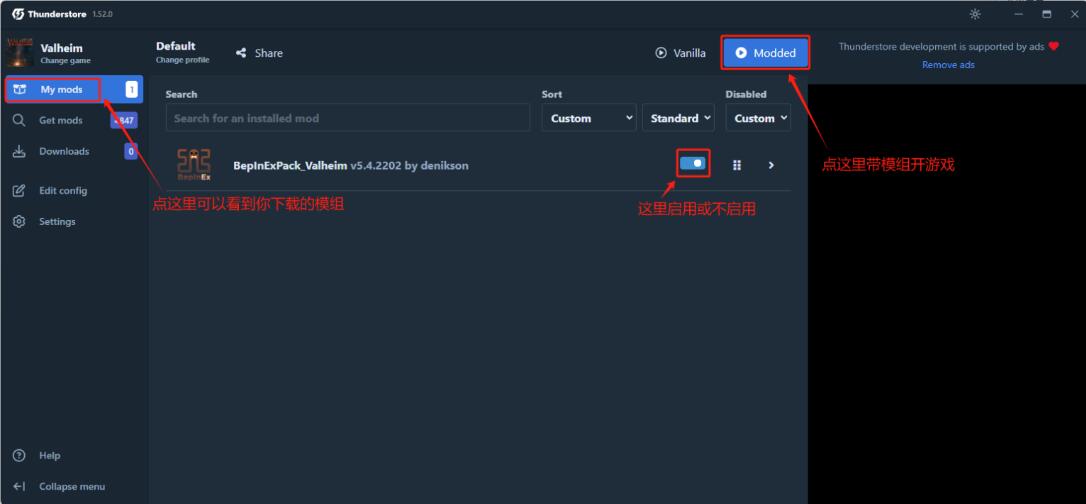Click the Thunderstore logo in title bar

(18, 14)
